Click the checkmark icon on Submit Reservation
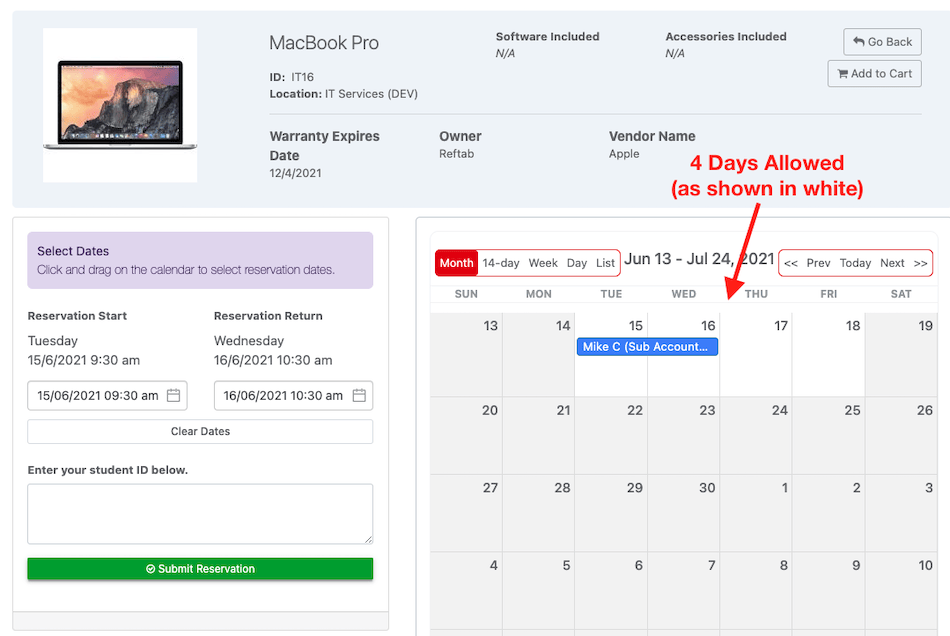This screenshot has width=950, height=636. (150, 568)
